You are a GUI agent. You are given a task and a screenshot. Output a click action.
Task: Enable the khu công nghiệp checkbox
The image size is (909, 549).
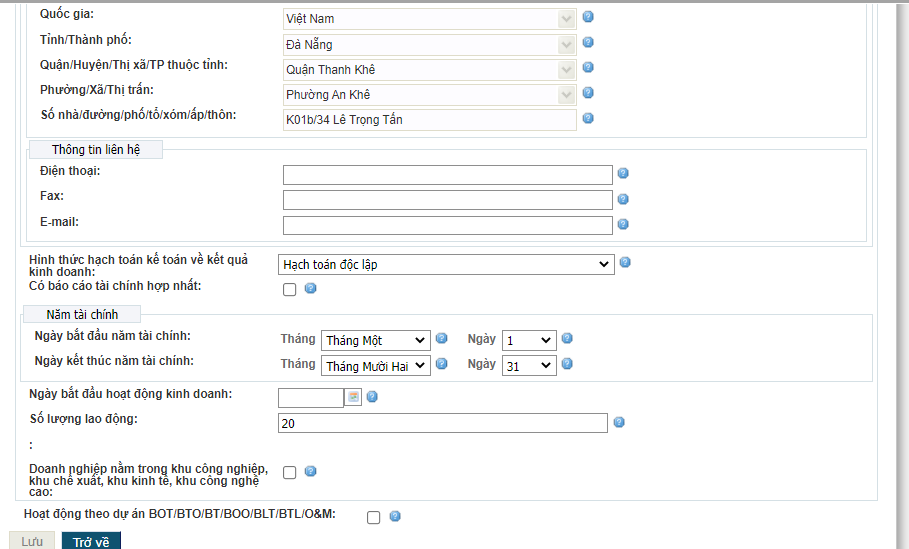pyautogui.click(x=290, y=472)
